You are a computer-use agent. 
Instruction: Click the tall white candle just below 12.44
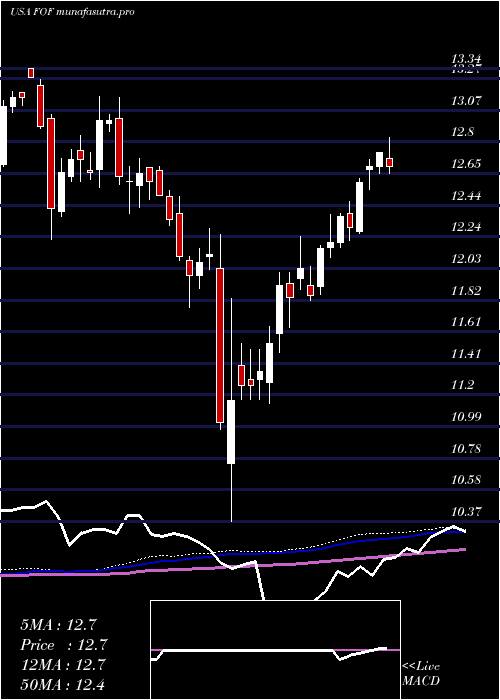(x=359, y=207)
